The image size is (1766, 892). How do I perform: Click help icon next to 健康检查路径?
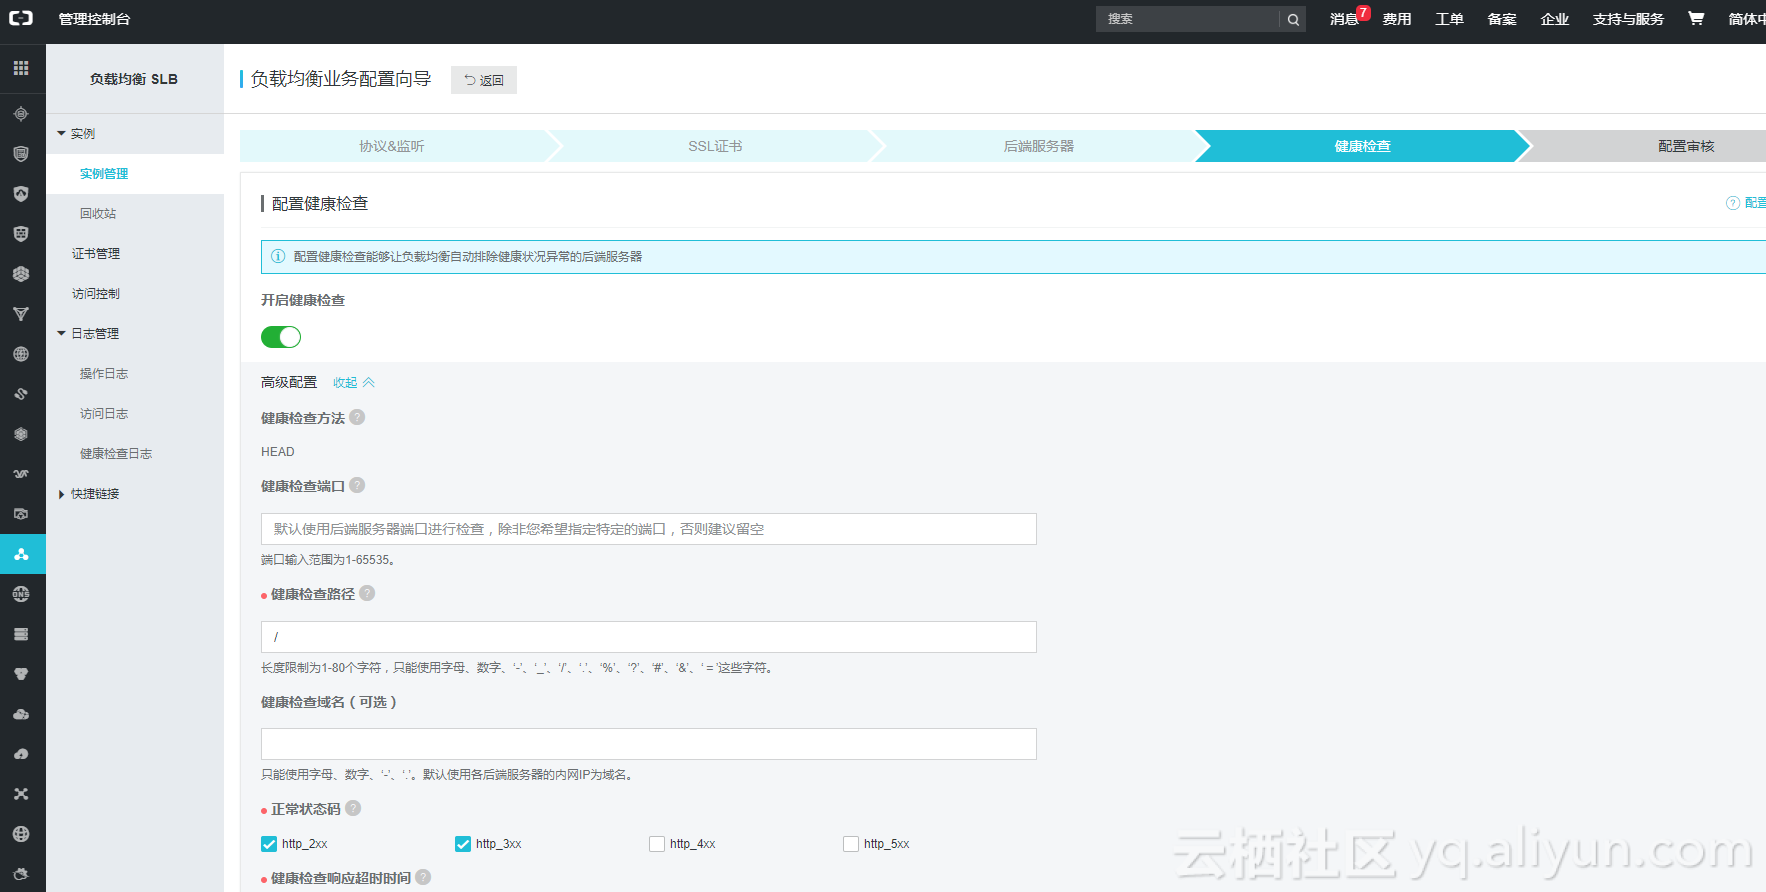[367, 593]
